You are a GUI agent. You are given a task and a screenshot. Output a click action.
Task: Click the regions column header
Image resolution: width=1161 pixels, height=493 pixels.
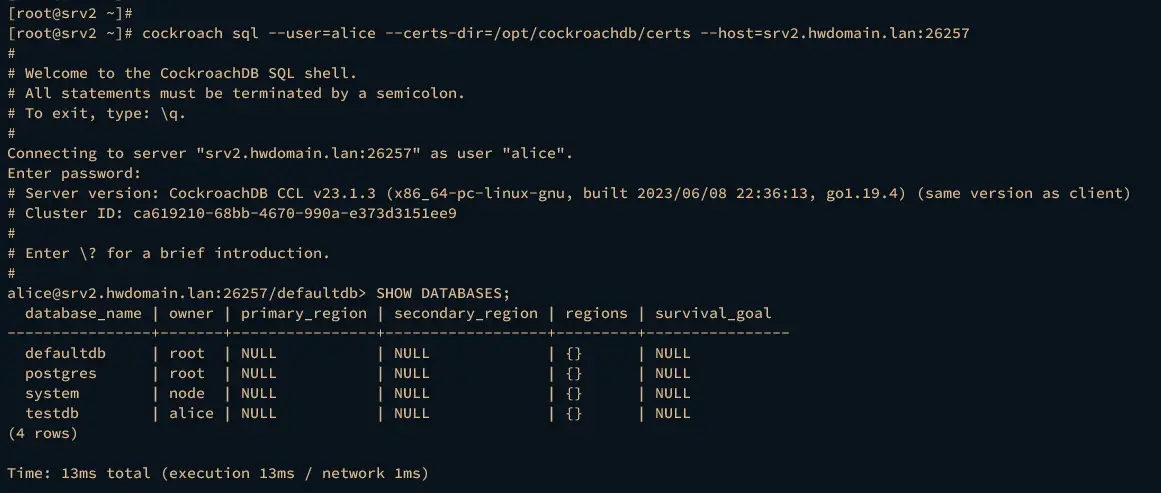point(596,313)
